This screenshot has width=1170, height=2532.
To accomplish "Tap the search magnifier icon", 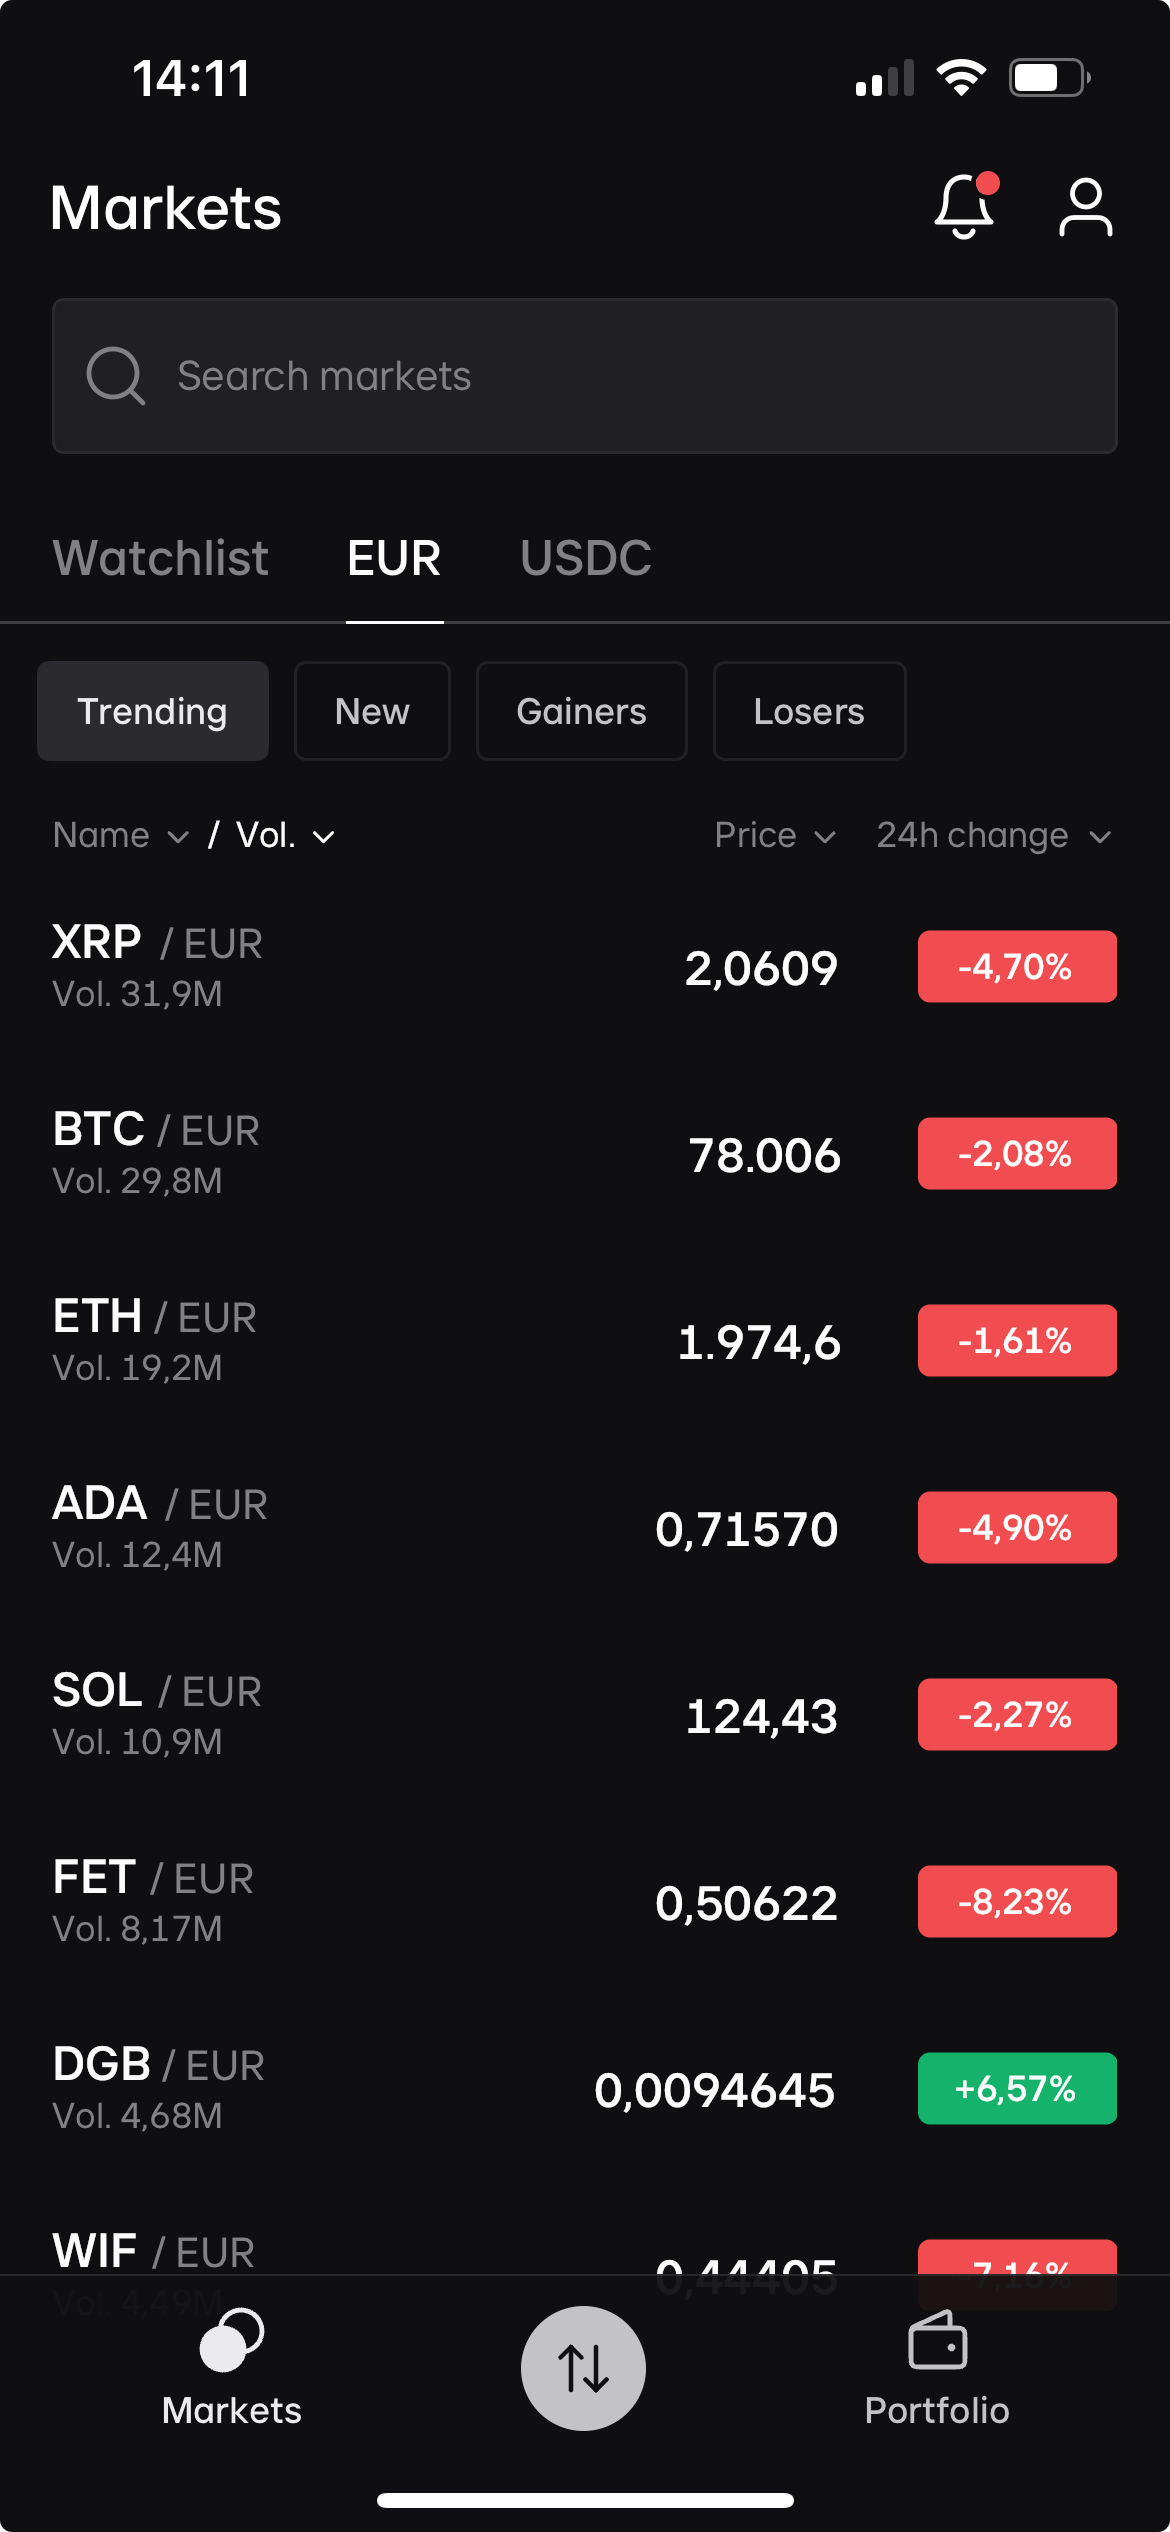I will click(x=116, y=376).
